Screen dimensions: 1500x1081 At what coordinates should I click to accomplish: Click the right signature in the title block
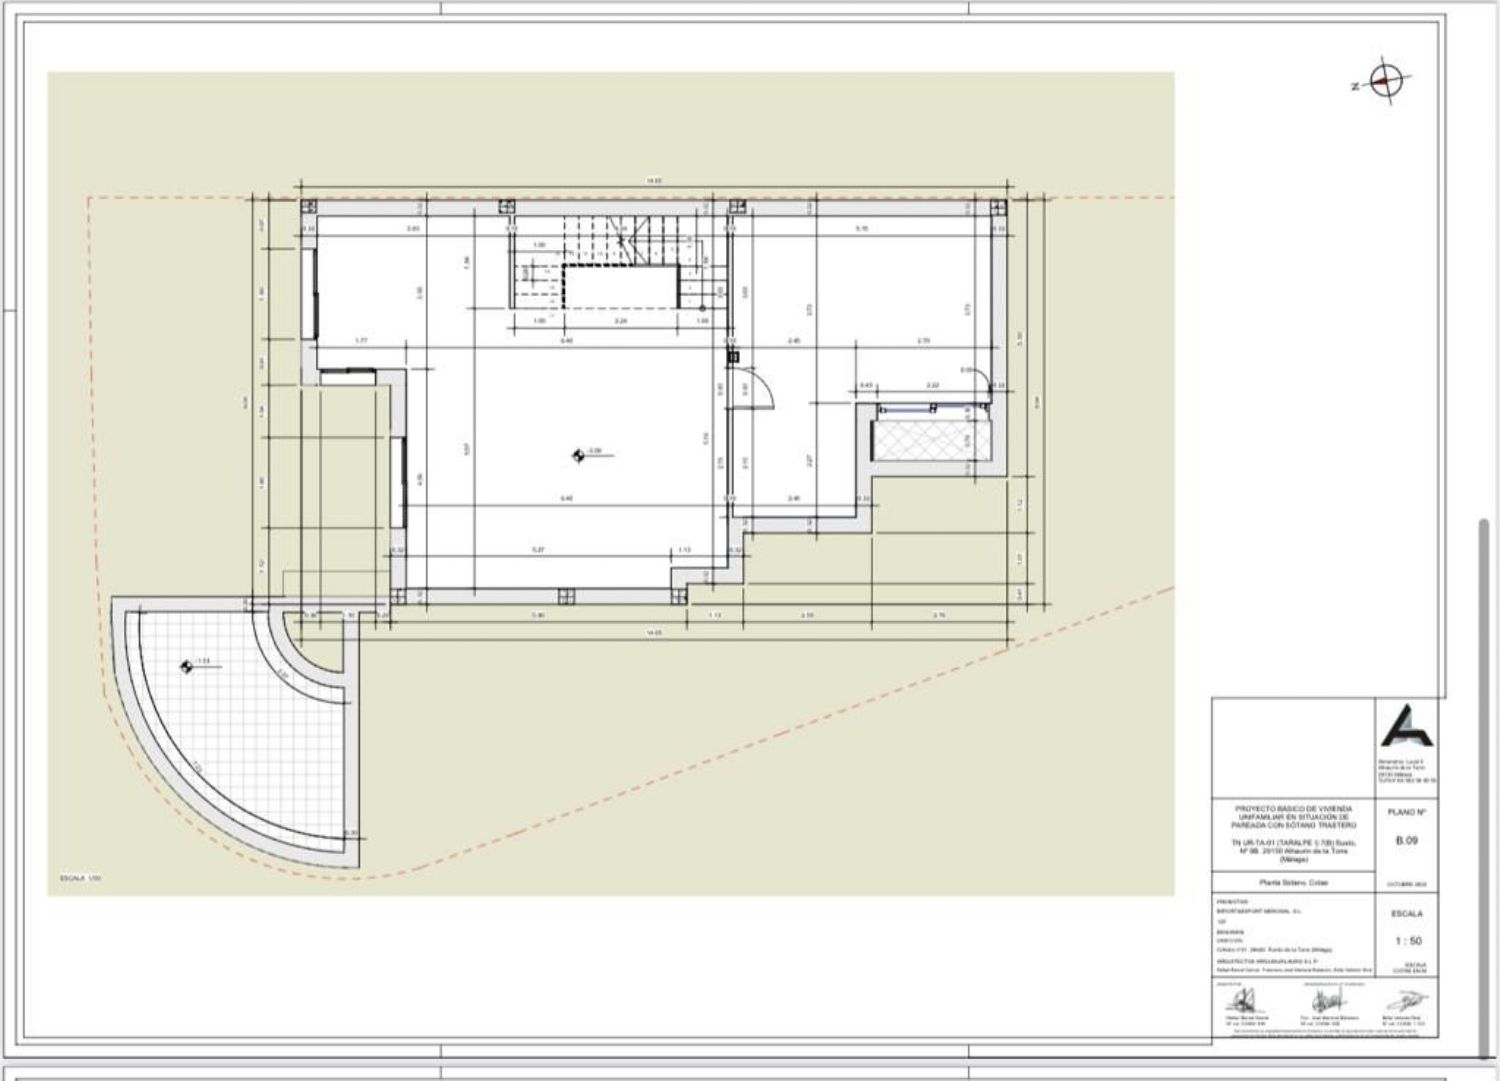(x=1408, y=1000)
